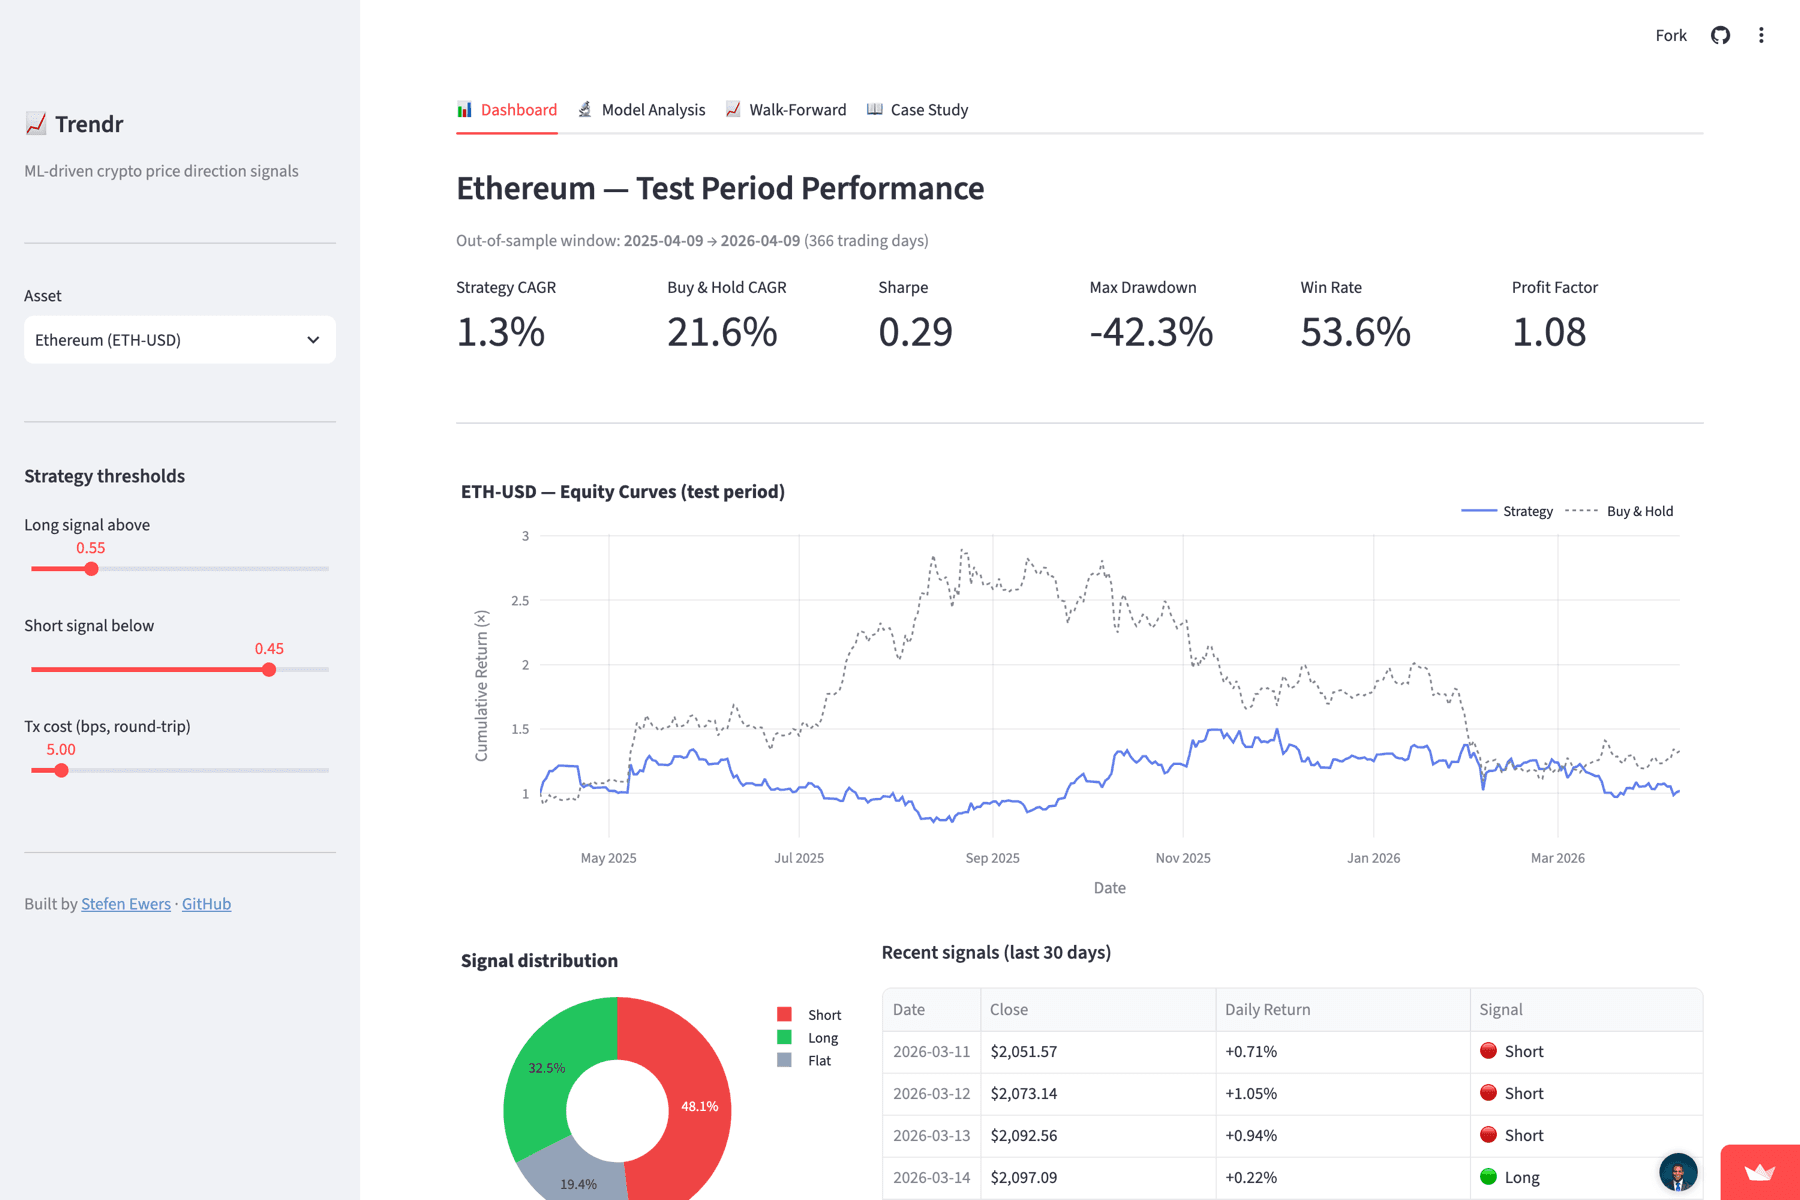Open the GitHub link in sidebar
The image size is (1800, 1200).
[x=206, y=904]
